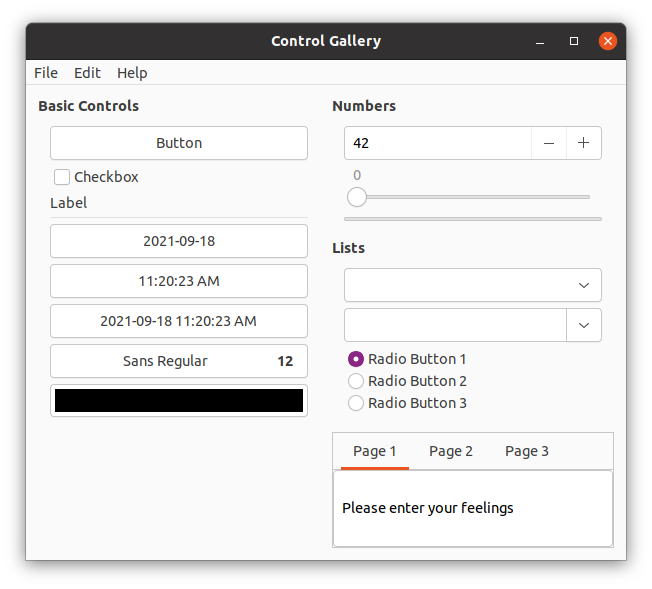Expand the first Lists combo box

tap(473, 285)
